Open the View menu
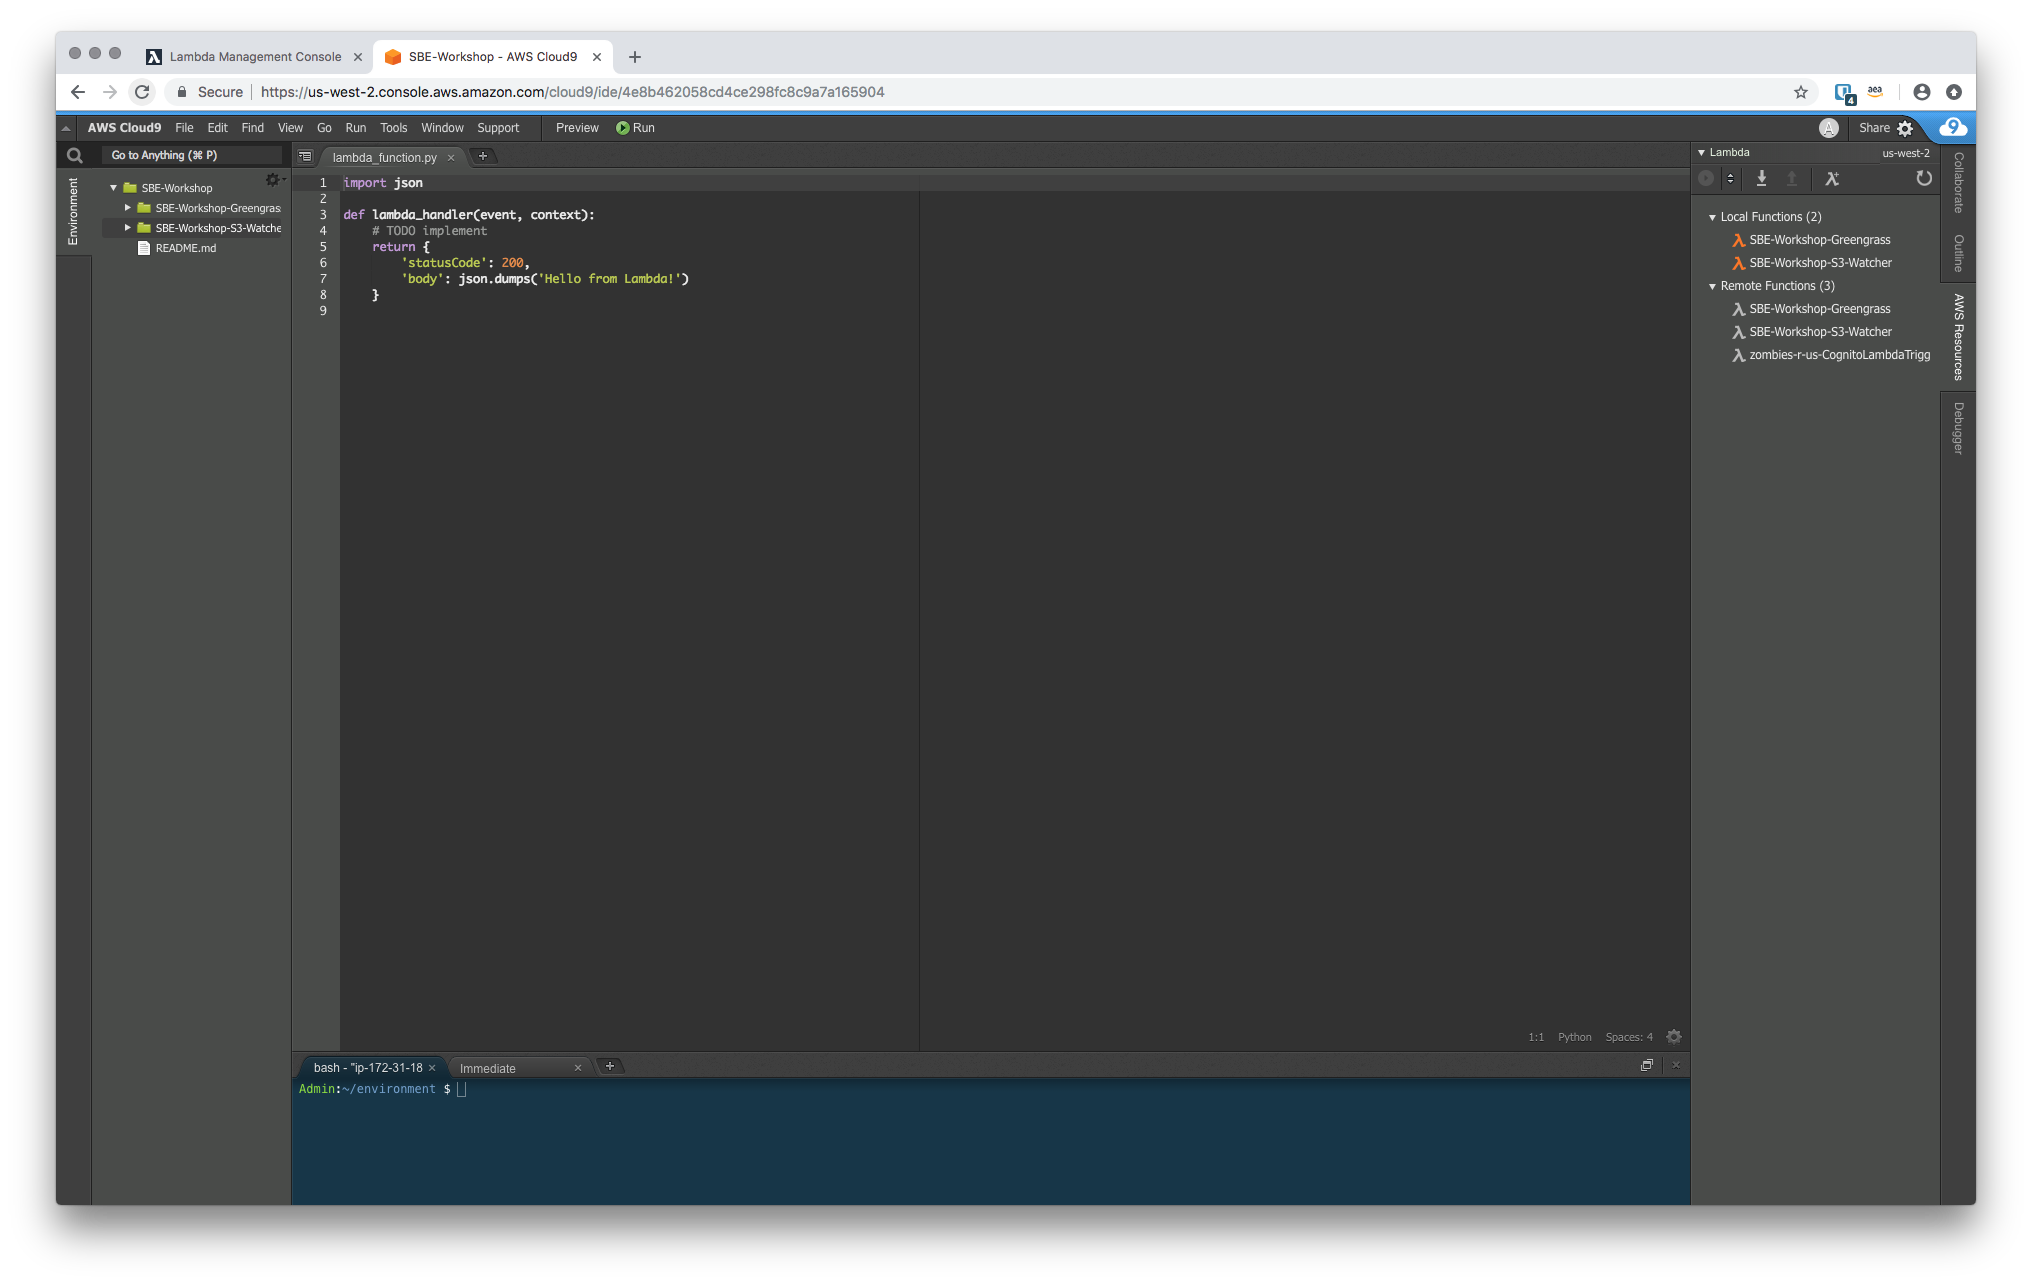Image resolution: width=2032 pixels, height=1285 pixels. [x=290, y=128]
